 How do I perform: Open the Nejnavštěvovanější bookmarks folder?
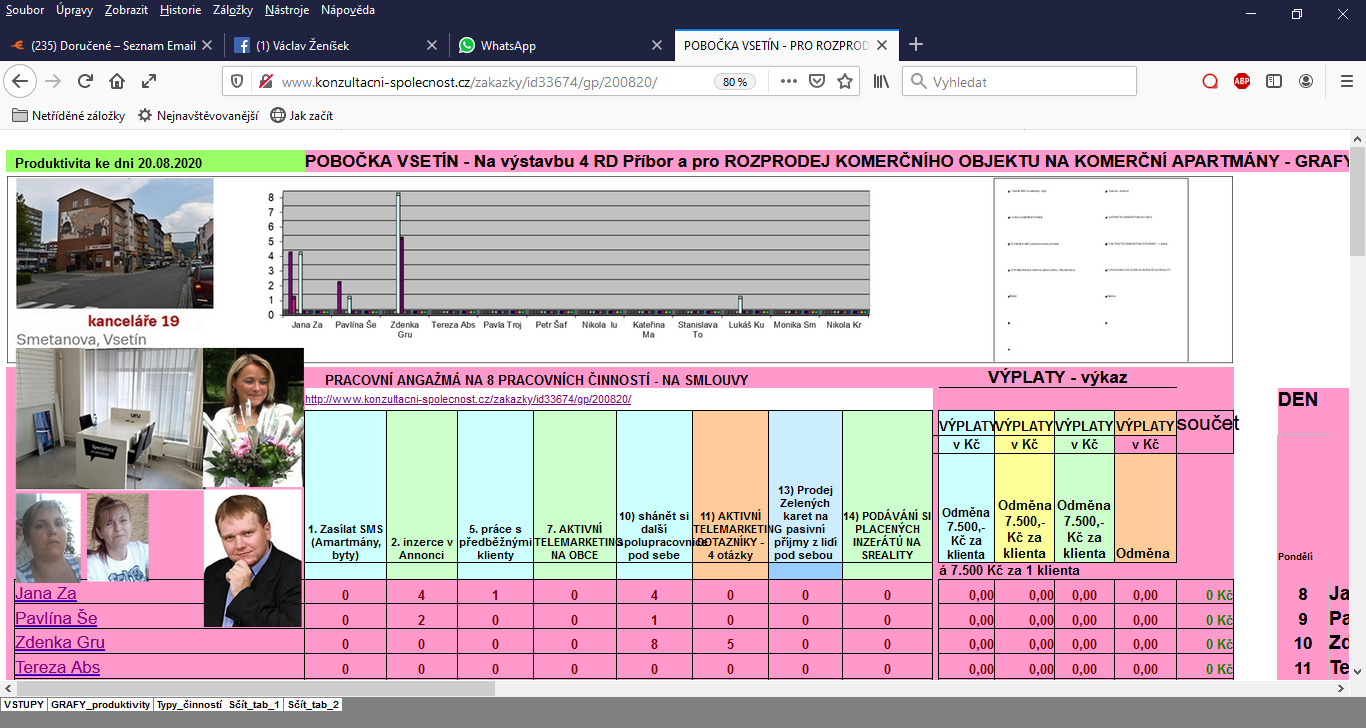198,115
